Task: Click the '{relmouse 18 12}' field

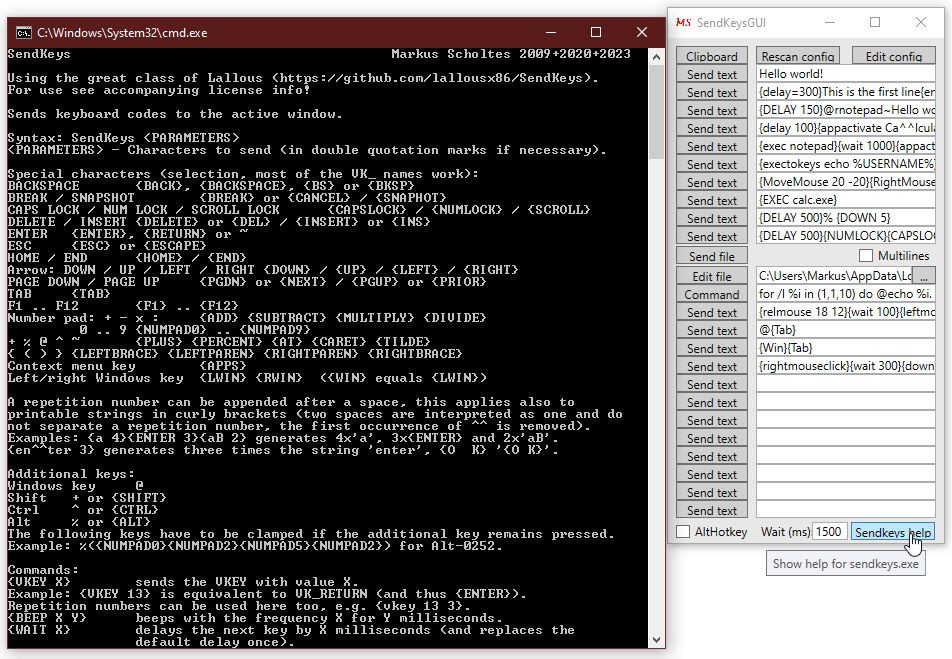Action: pyautogui.click(x=845, y=312)
